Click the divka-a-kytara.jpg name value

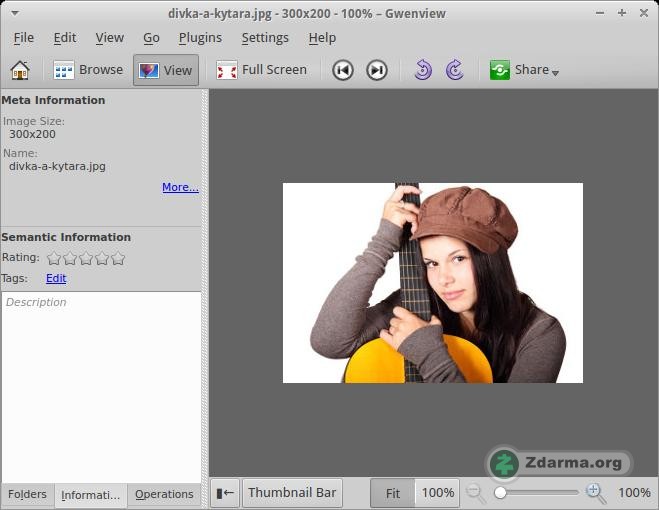point(57,166)
